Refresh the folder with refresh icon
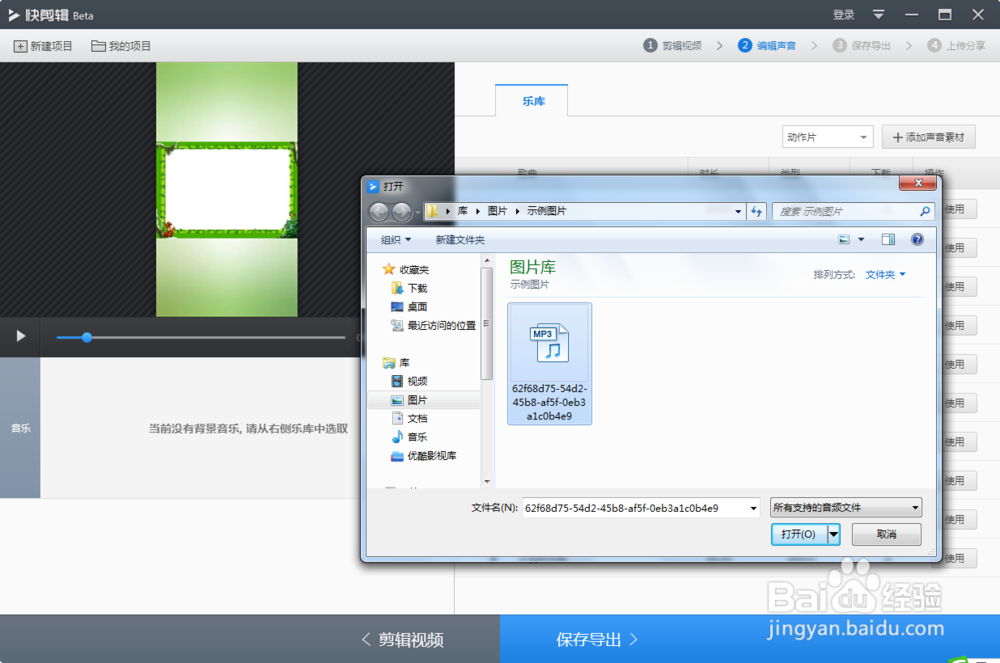The image size is (1000, 663). (x=756, y=211)
